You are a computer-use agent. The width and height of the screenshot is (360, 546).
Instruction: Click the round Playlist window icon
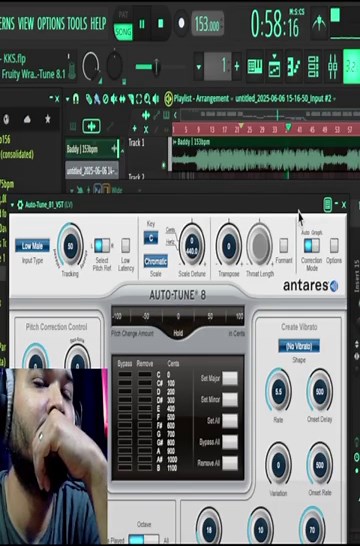169,99
